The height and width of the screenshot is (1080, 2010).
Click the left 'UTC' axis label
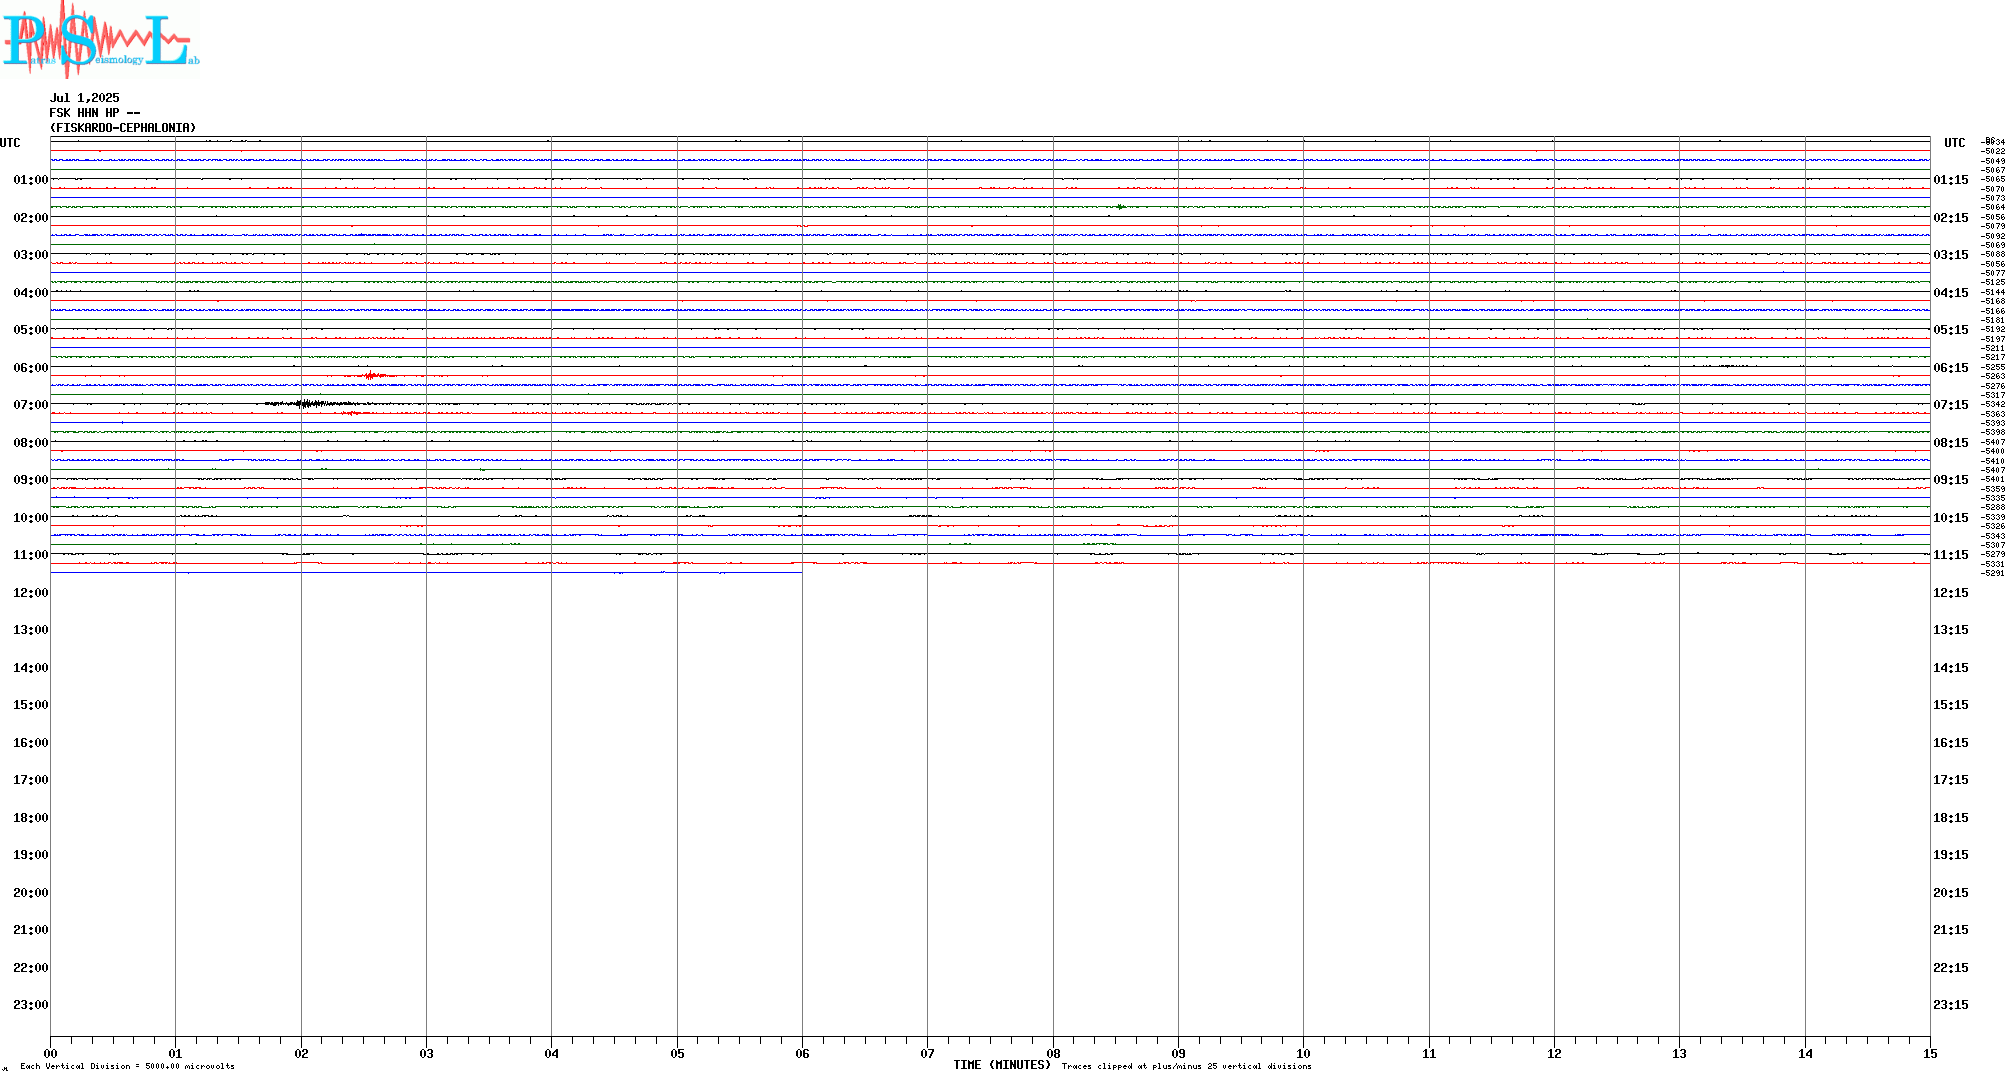(x=10, y=143)
